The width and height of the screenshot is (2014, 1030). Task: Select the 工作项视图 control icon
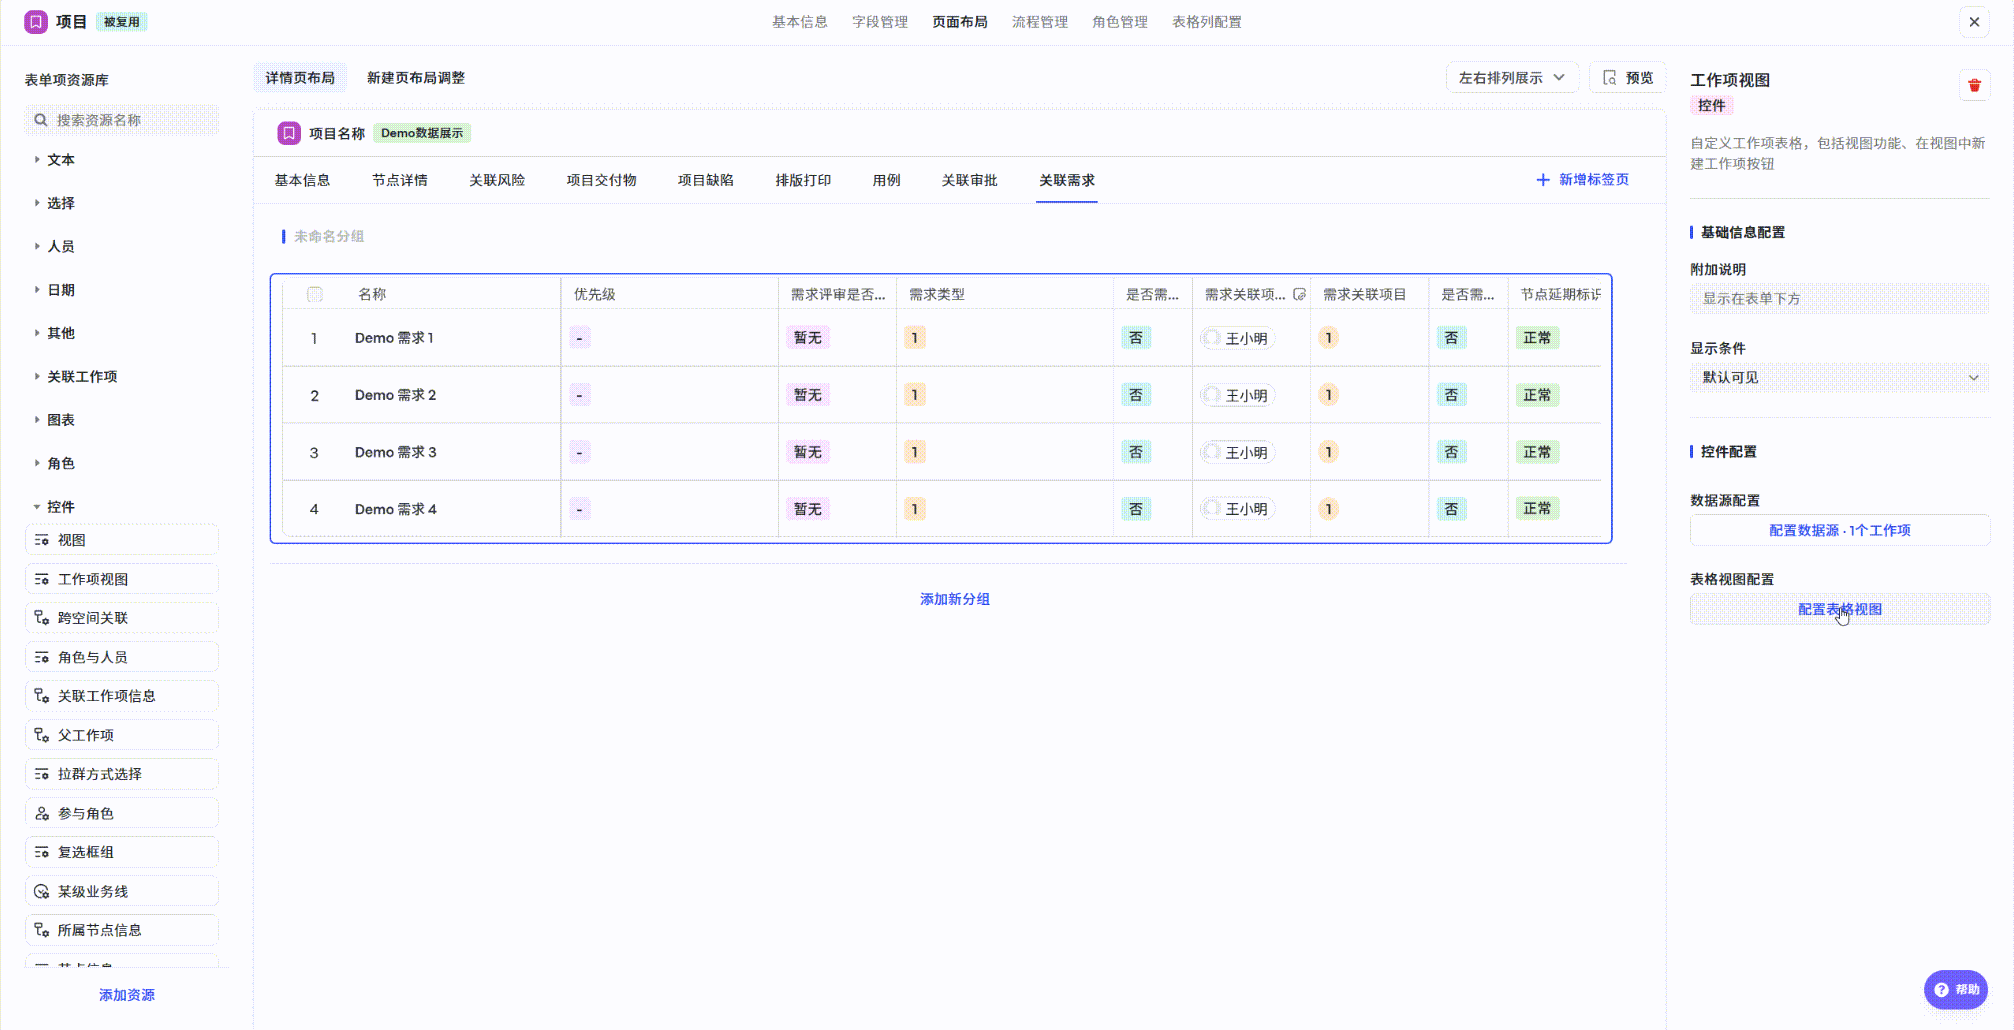(x=42, y=579)
